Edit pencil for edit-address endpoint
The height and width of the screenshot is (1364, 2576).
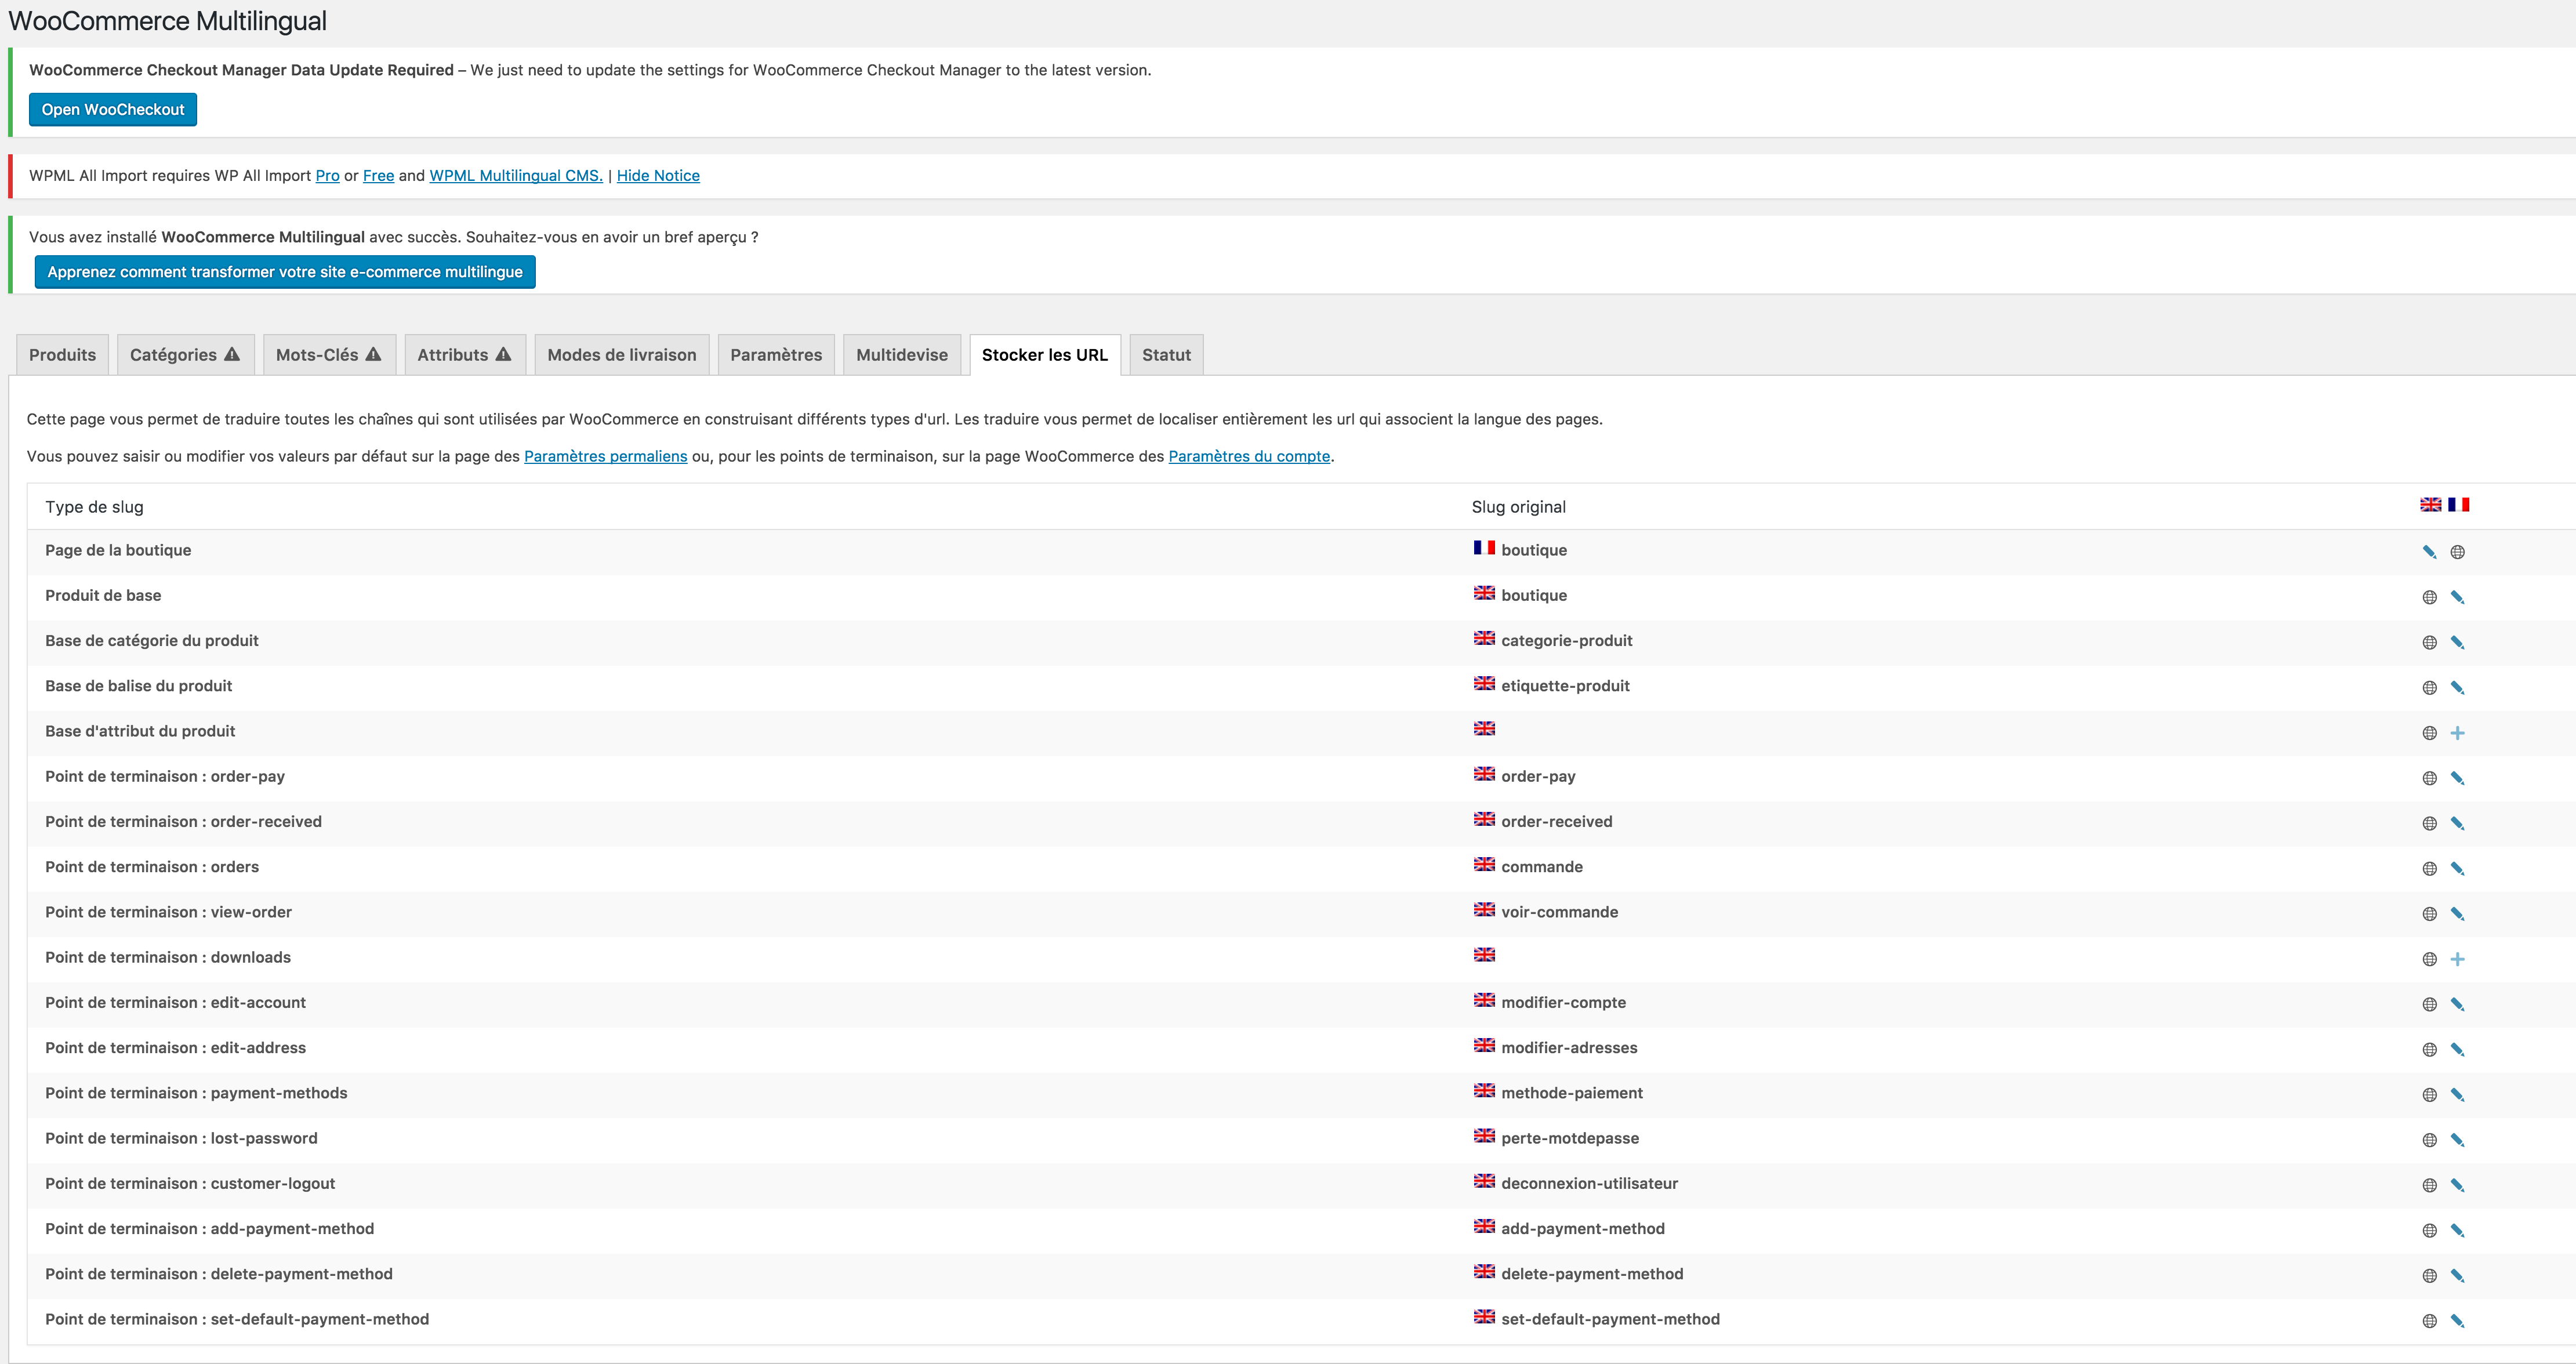[x=2457, y=1050]
